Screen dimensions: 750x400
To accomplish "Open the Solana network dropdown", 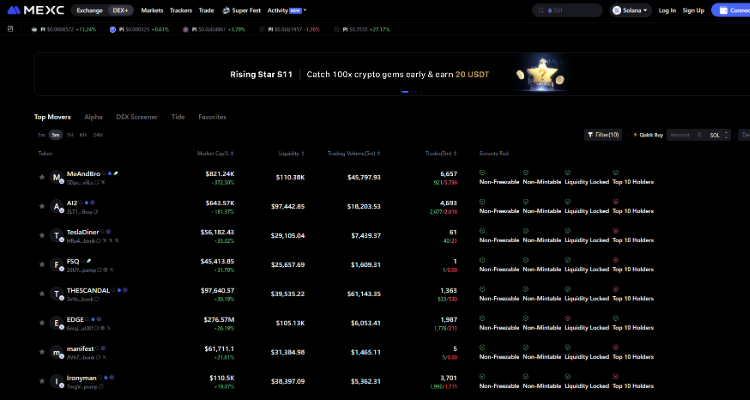I will (630, 10).
